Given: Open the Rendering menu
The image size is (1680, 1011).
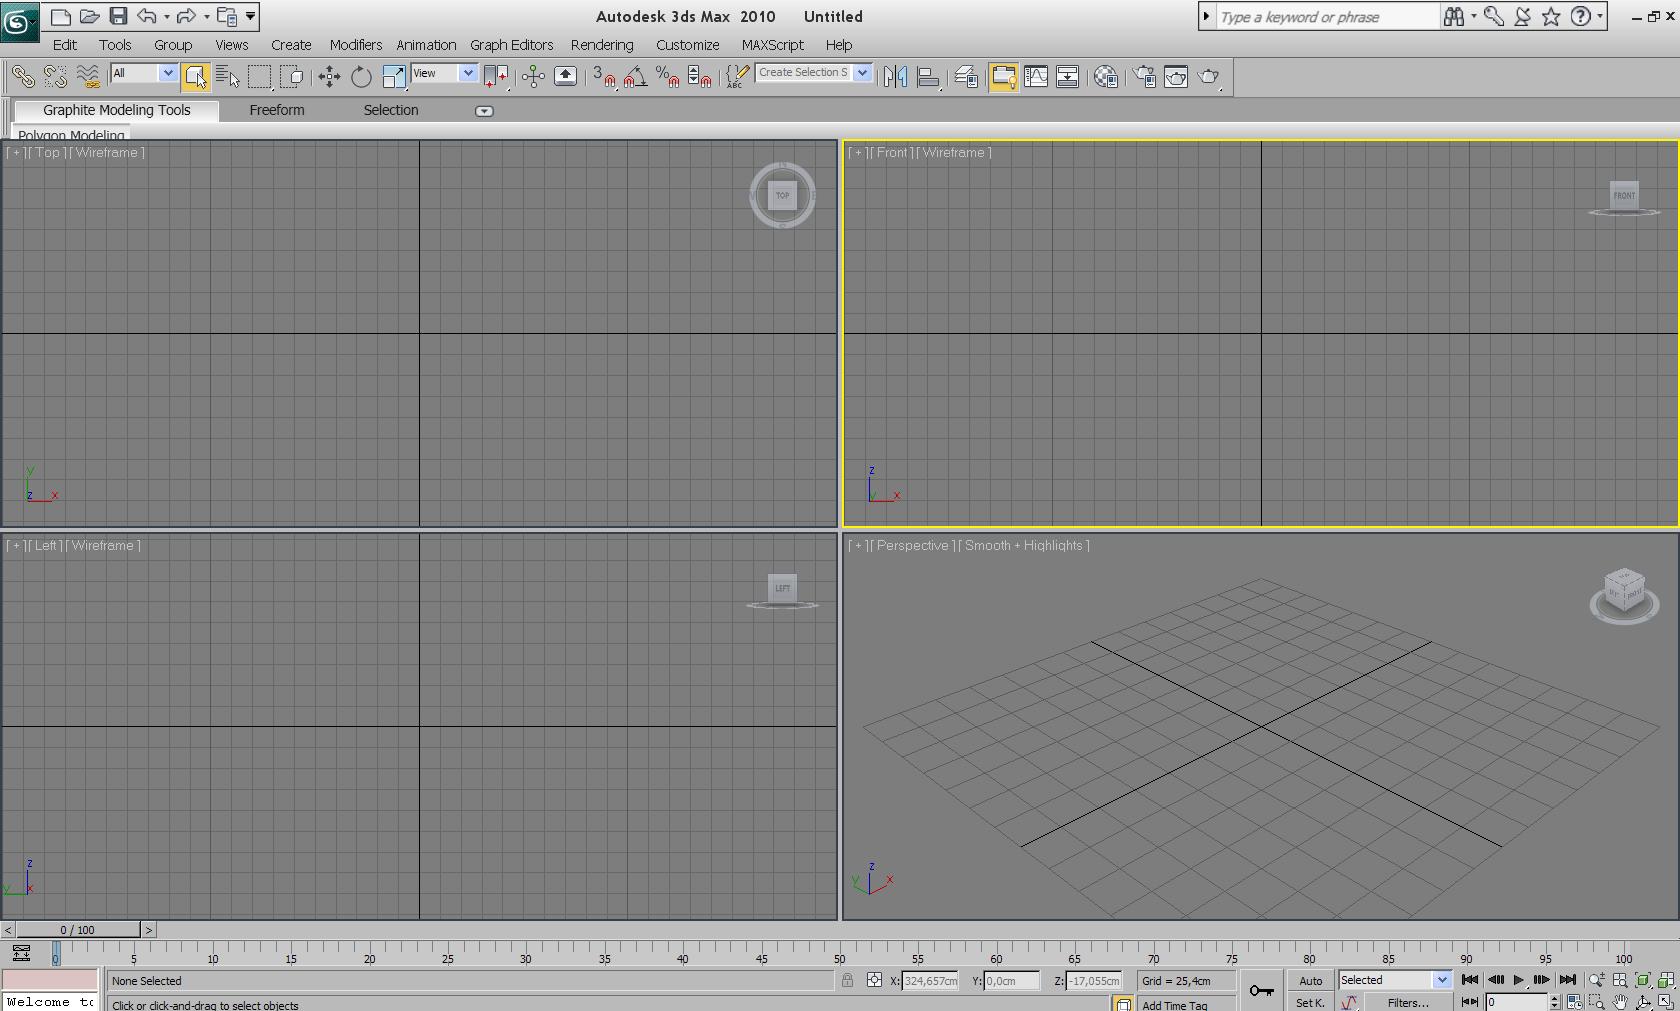Looking at the screenshot, I should click(x=602, y=45).
